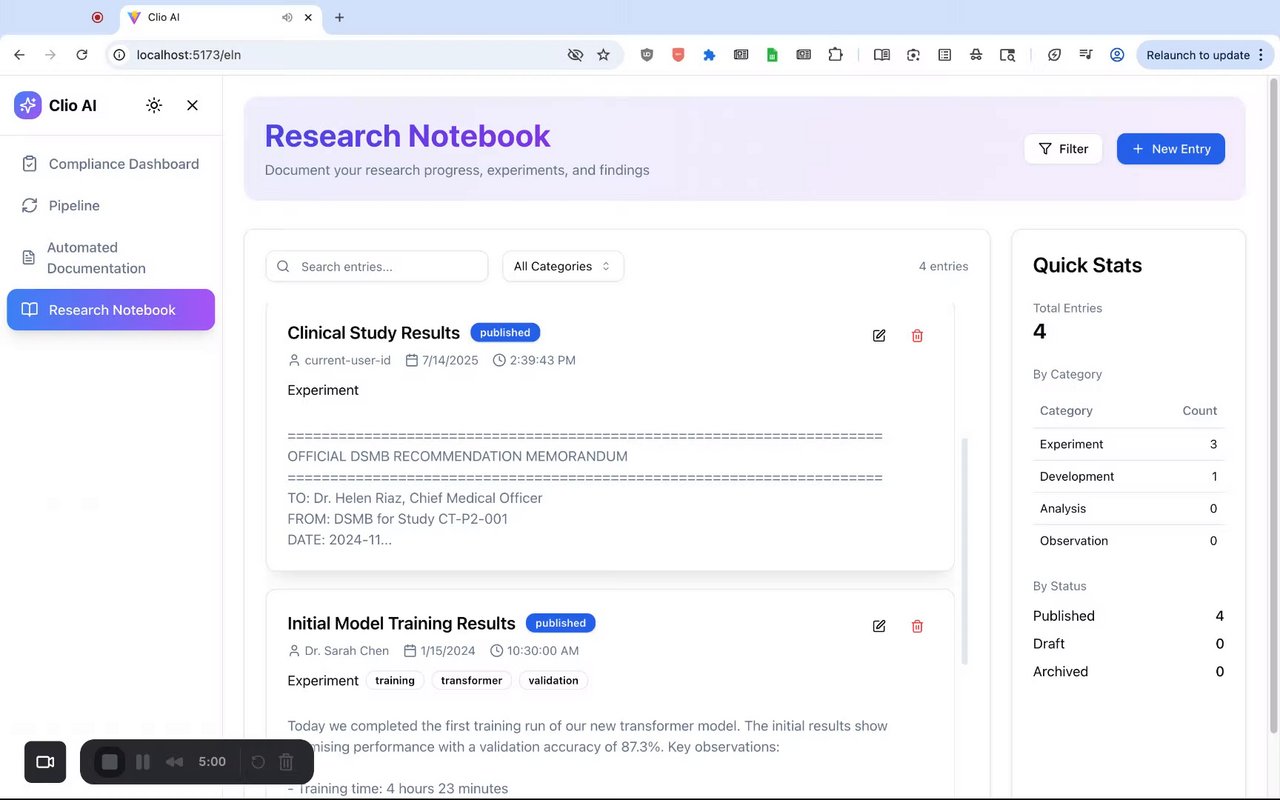Image resolution: width=1280 pixels, height=800 pixels.
Task: Create a New Entry
Action: point(1171,149)
